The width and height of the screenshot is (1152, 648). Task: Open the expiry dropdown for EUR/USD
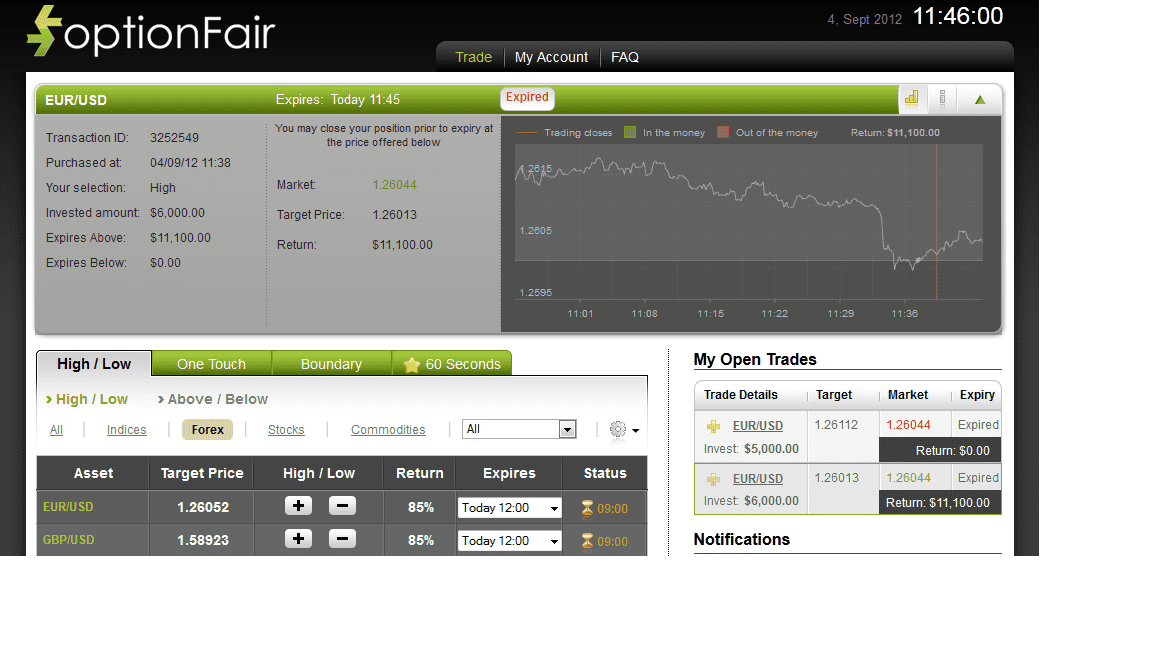(x=509, y=506)
